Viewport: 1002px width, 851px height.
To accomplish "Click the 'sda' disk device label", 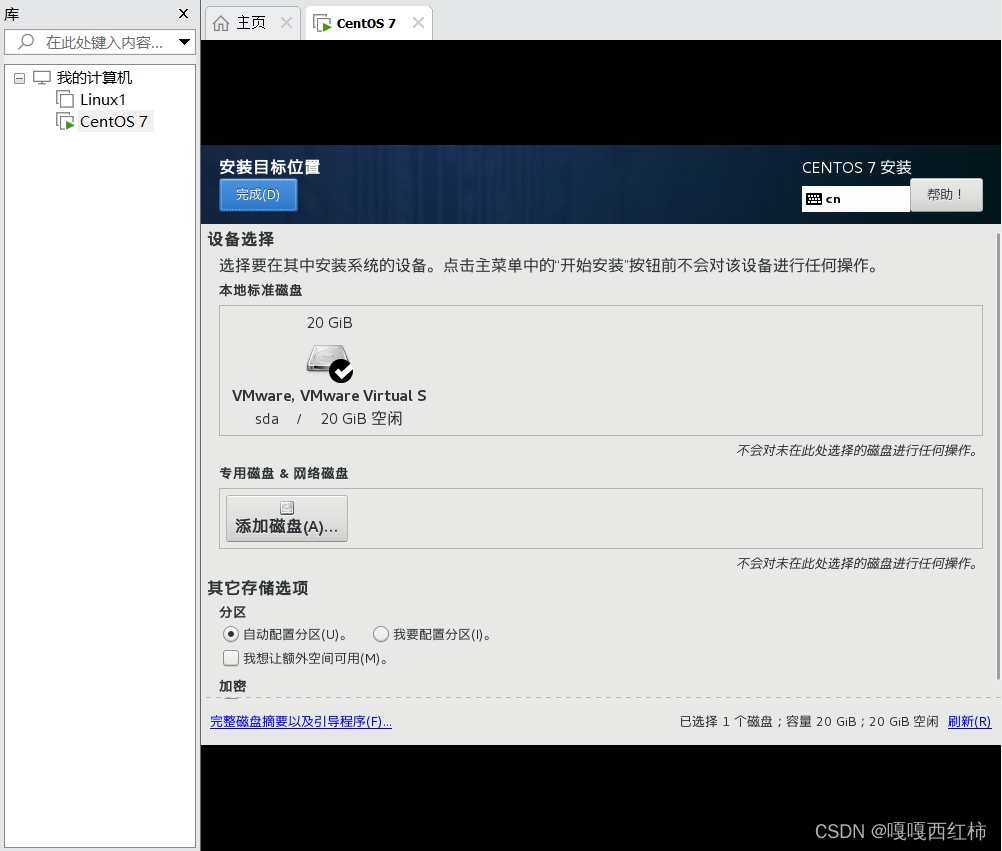I will [x=266, y=419].
